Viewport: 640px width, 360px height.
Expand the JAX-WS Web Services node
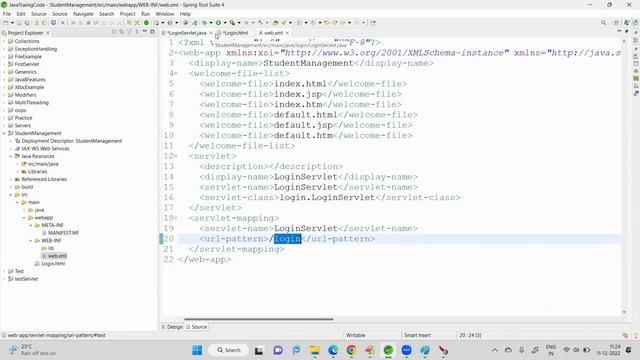(x=11, y=149)
